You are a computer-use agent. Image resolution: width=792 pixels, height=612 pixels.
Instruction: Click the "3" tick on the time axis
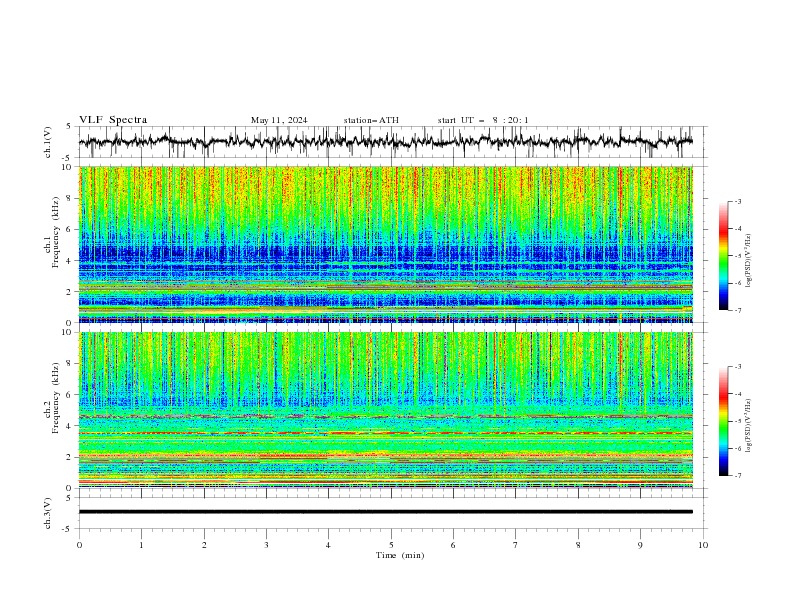(x=266, y=545)
